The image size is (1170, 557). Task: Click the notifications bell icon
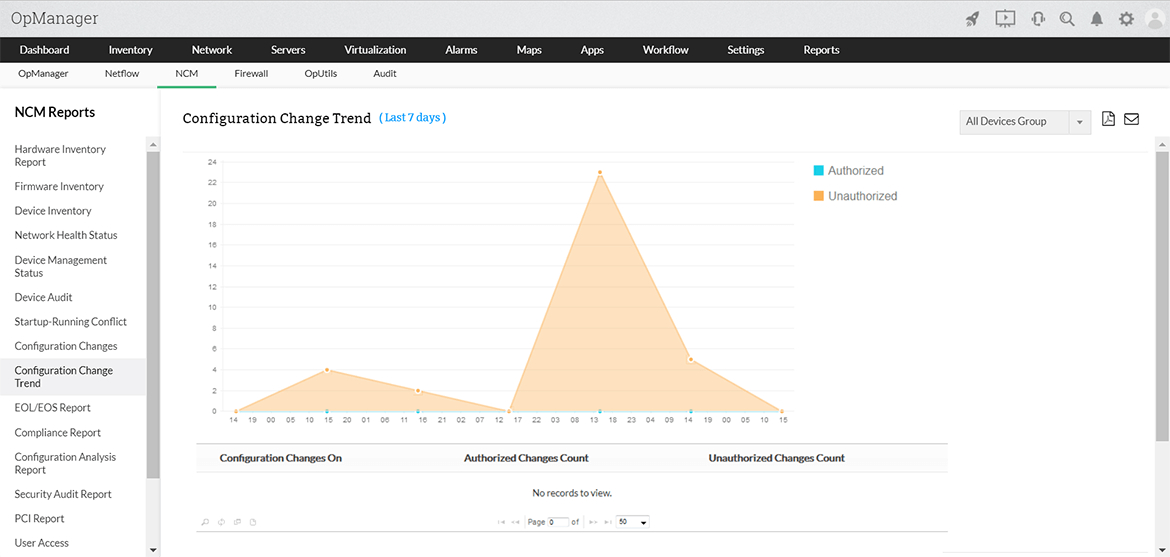(1096, 19)
